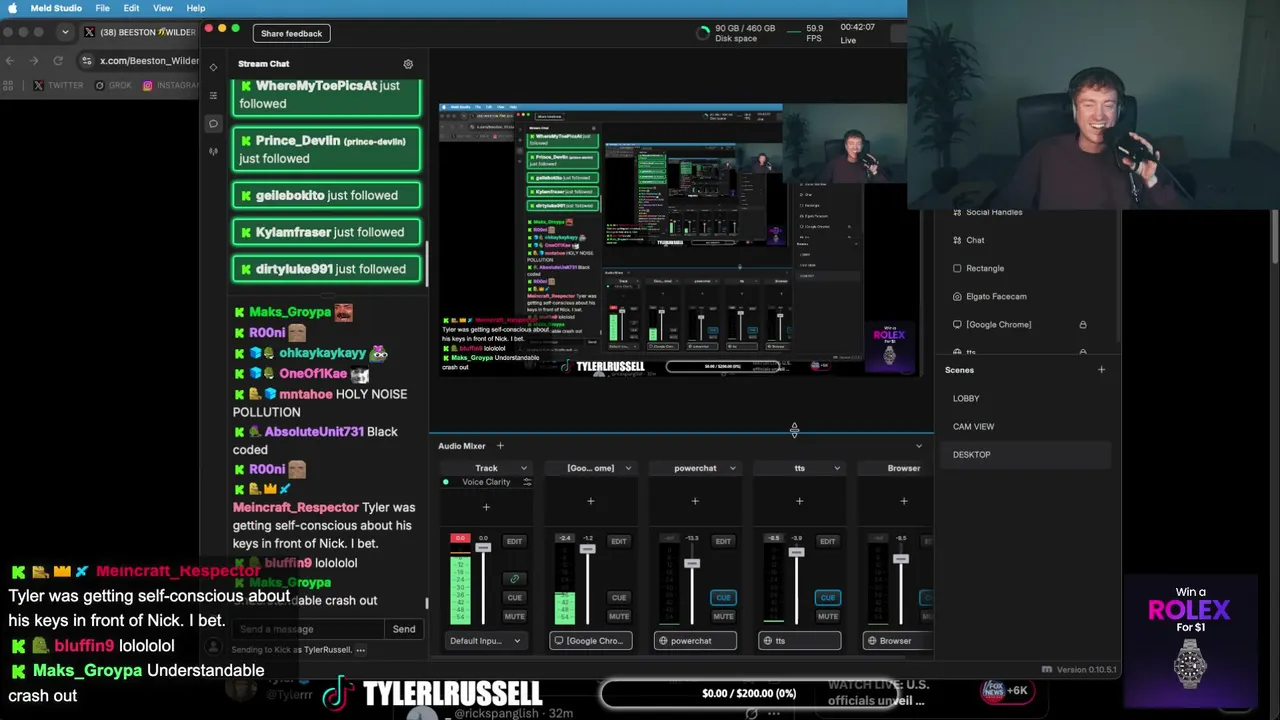Open site info icon in Chrome address bar
1280x720 pixels.
pos(87,61)
